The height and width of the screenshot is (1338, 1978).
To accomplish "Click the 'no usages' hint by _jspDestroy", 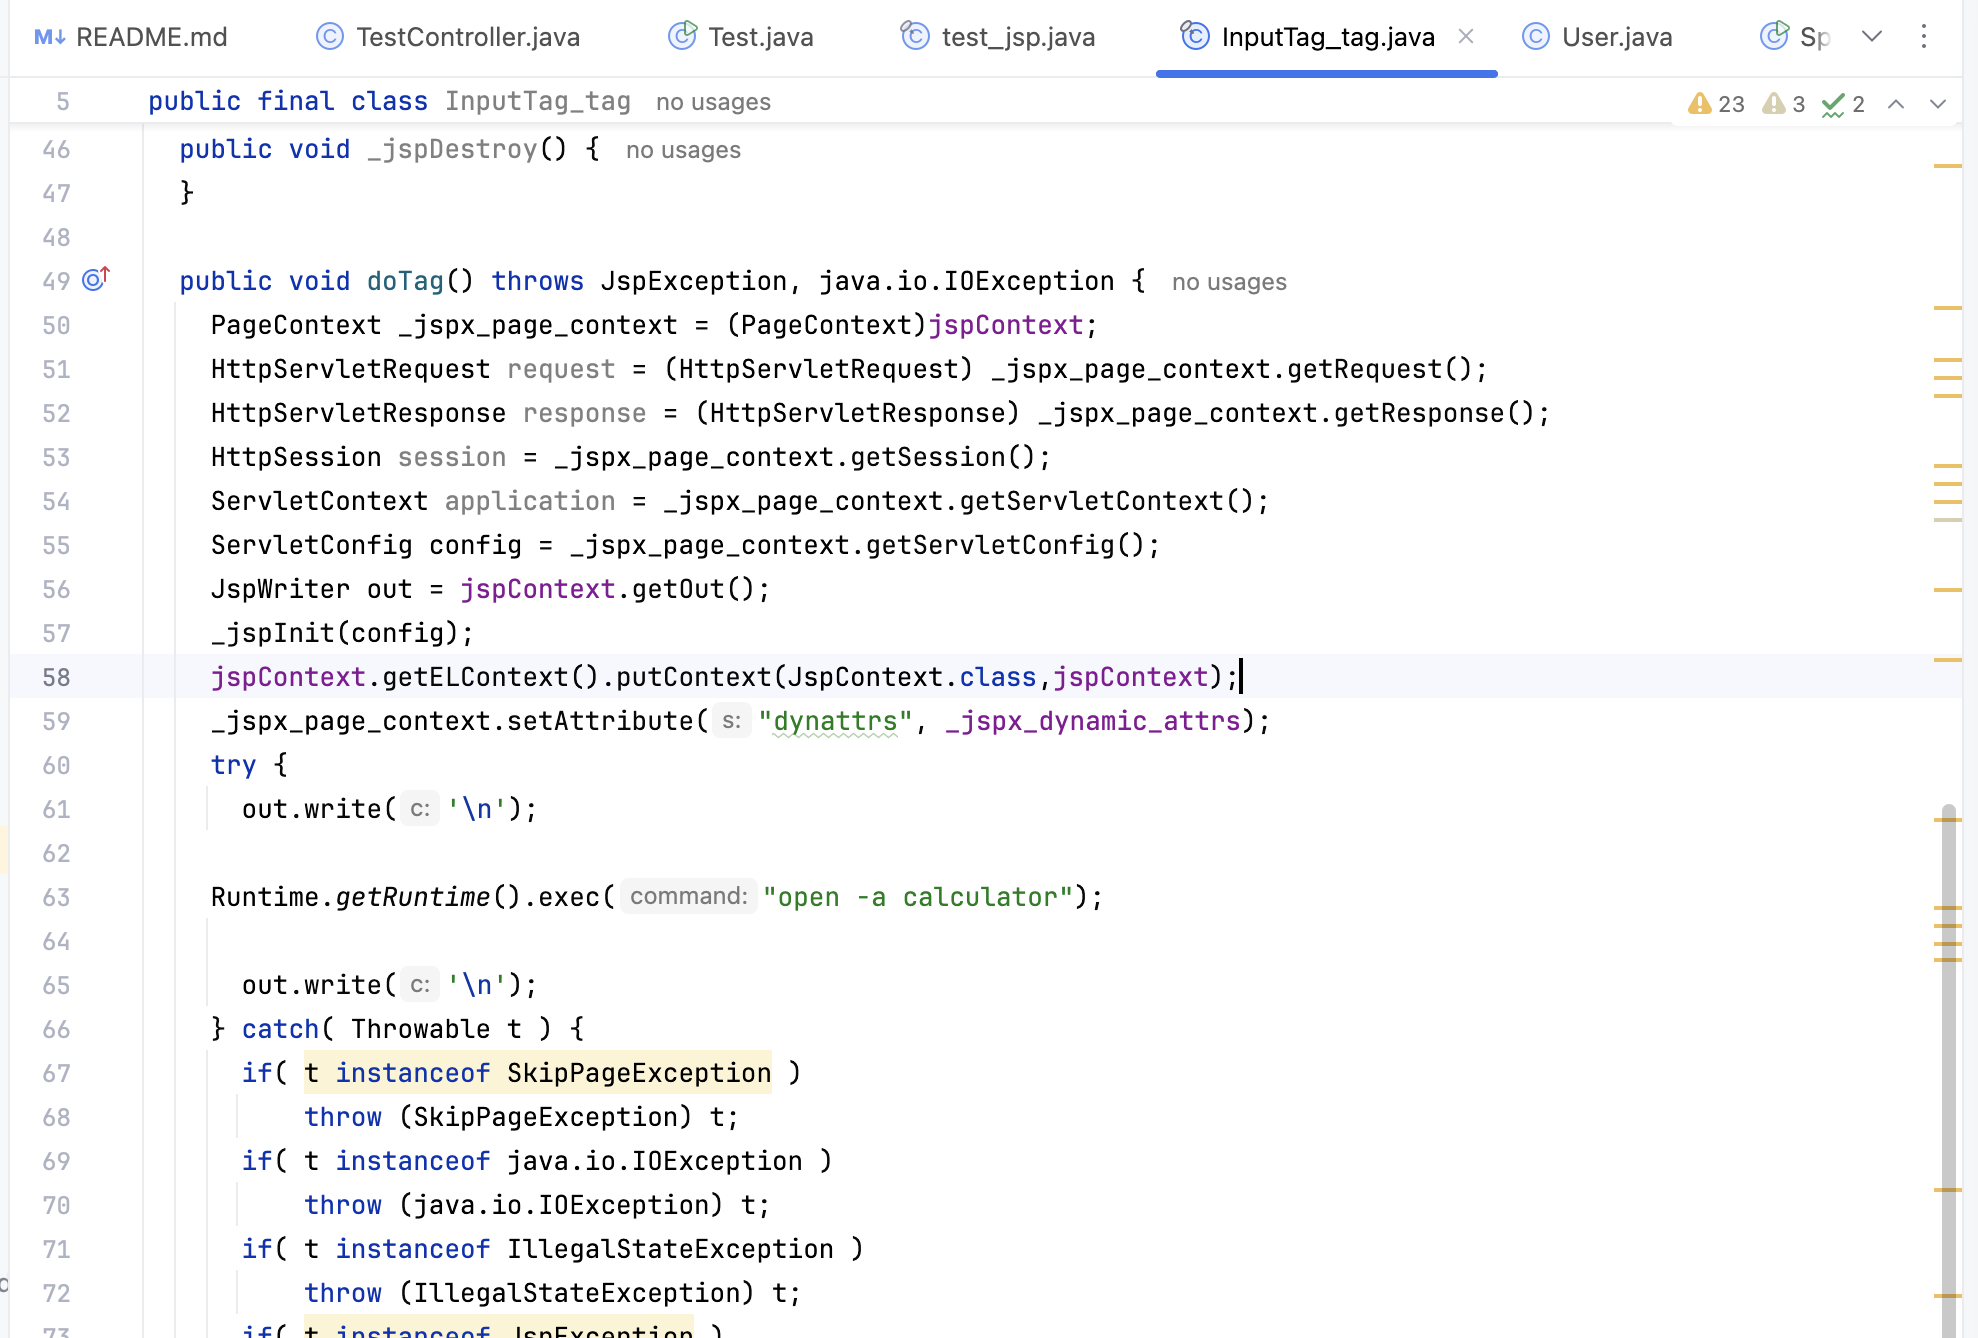I will [x=683, y=150].
